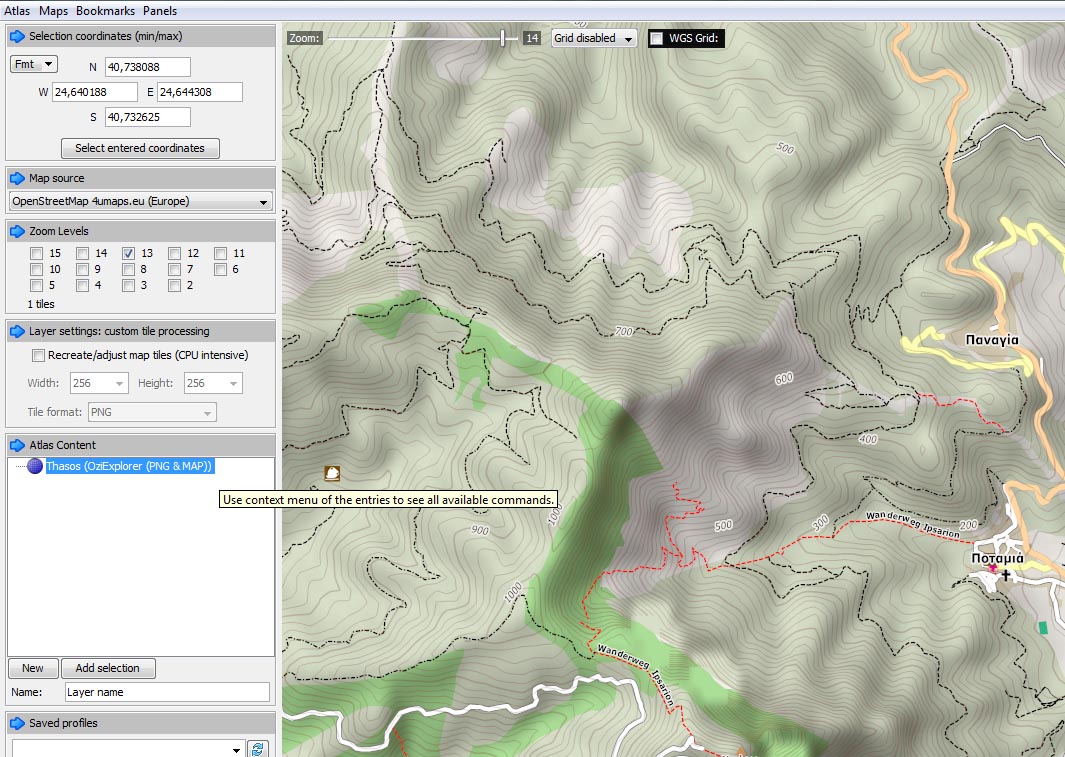Open the Grid disabled dropdown
This screenshot has height=757, width=1065.
tap(595, 39)
